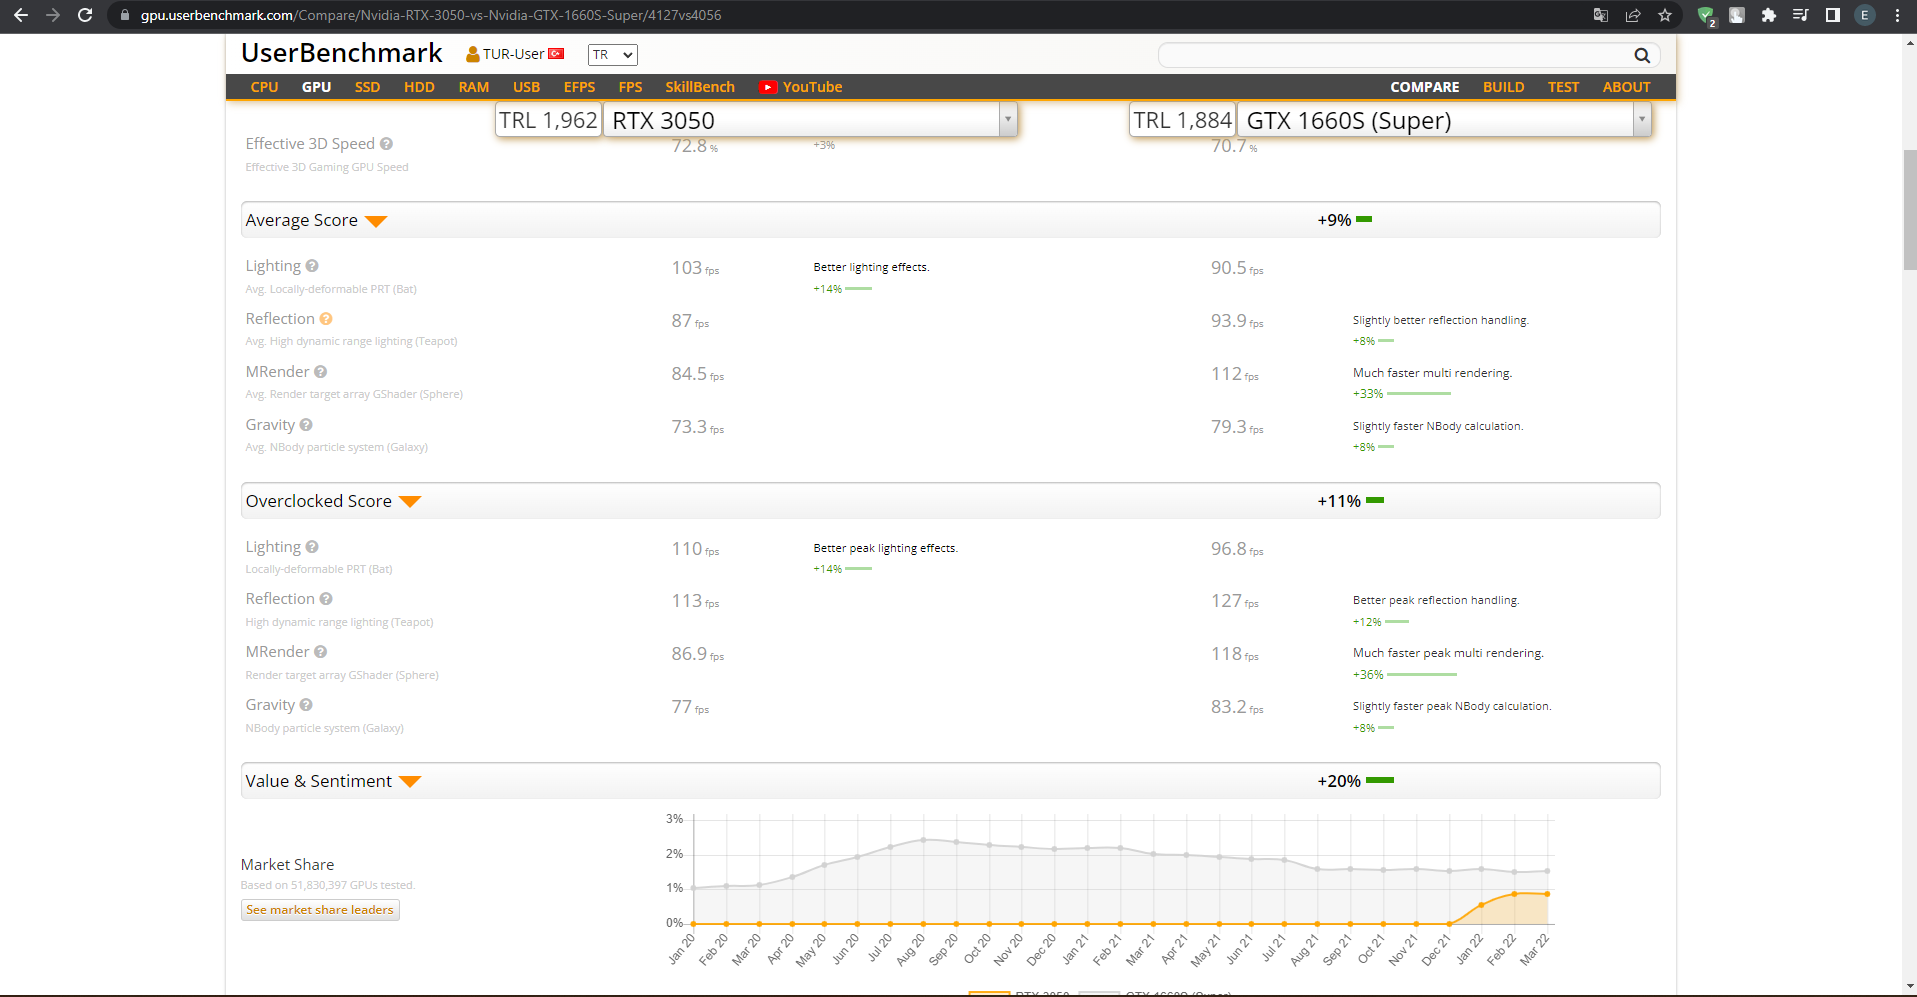Click the +36% peak MRender bar
The height and width of the screenshot is (997, 1917).
click(x=1422, y=675)
